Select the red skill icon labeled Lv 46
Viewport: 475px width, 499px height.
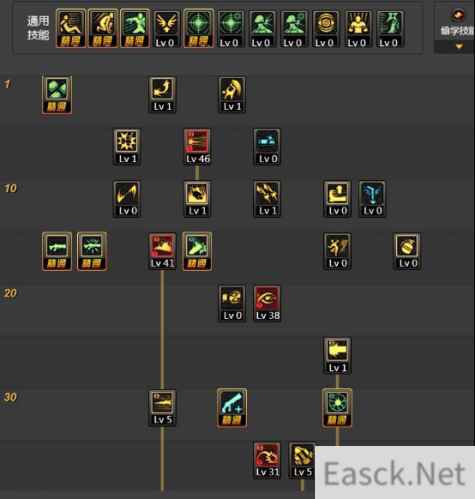[197, 147]
